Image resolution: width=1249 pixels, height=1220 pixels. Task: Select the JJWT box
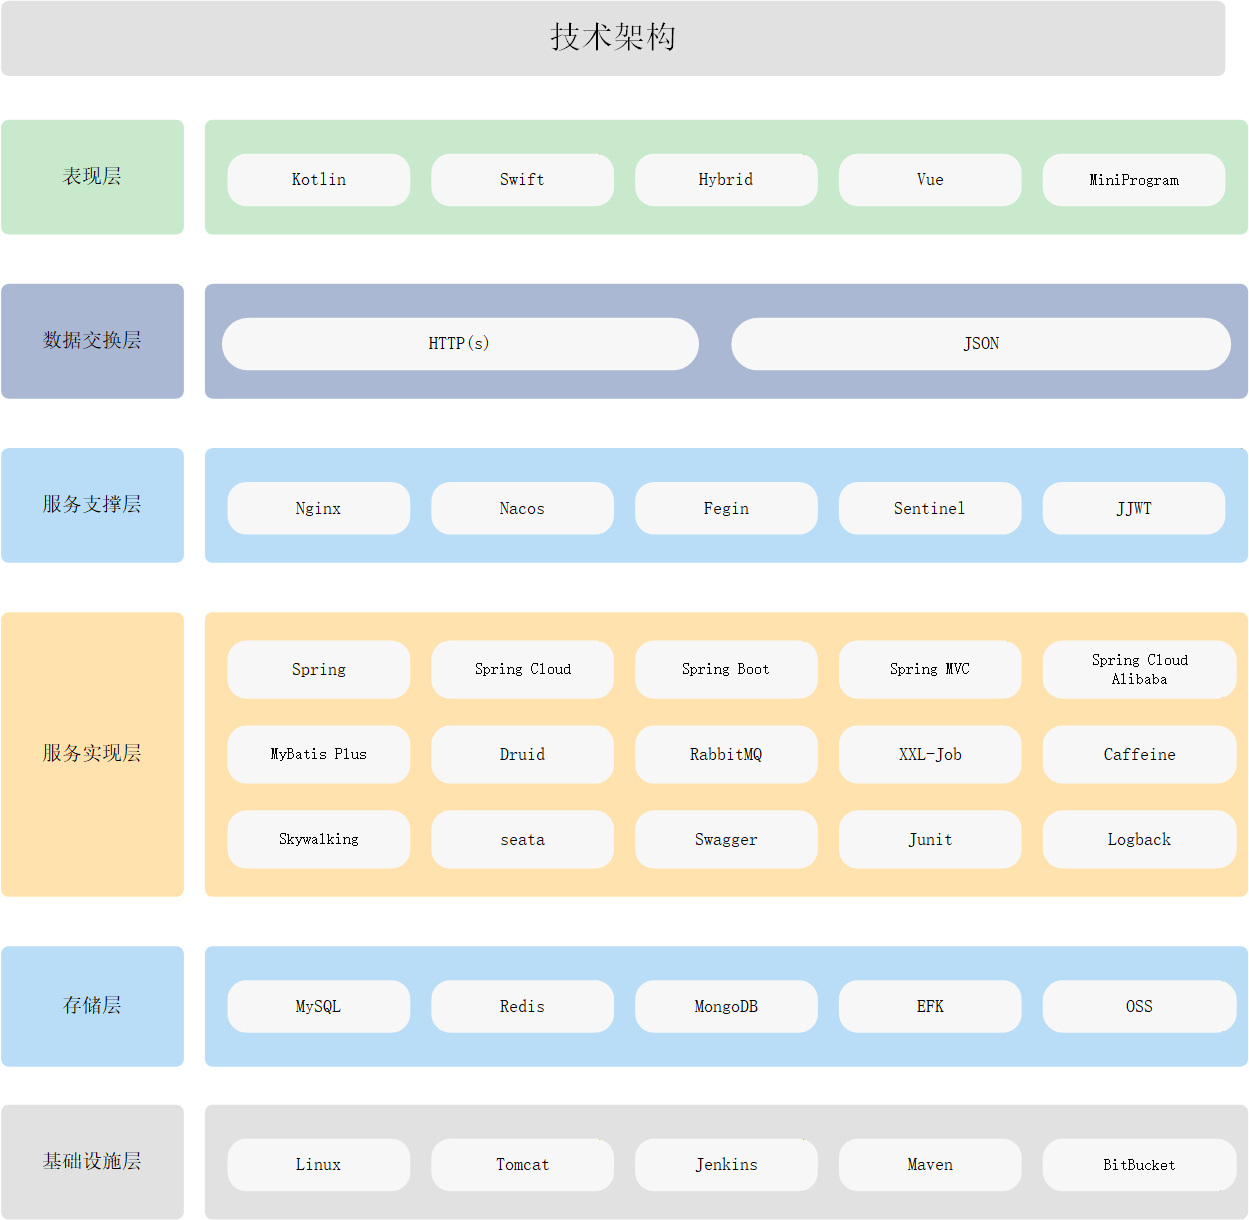(1134, 508)
